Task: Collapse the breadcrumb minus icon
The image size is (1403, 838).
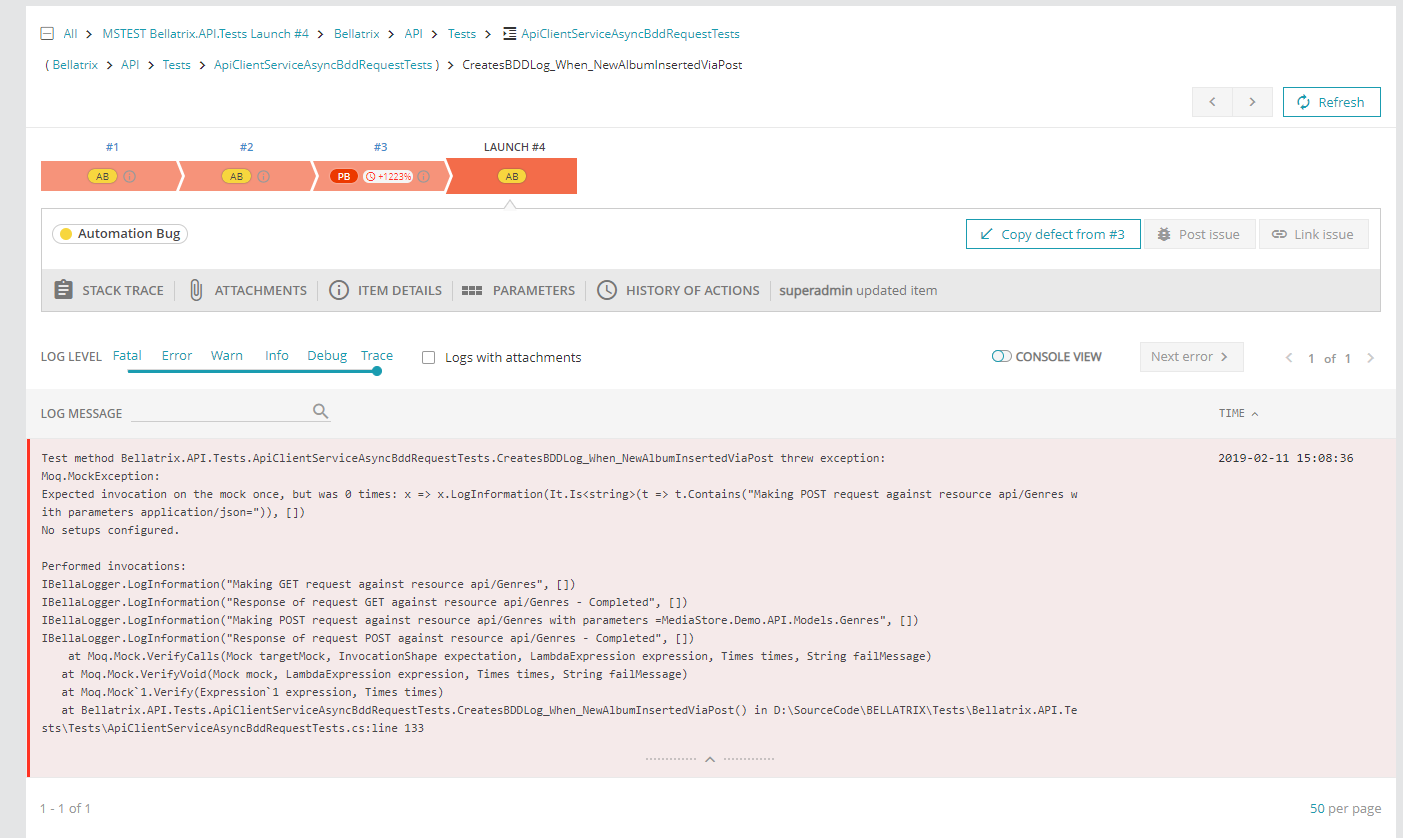Action: pos(47,33)
